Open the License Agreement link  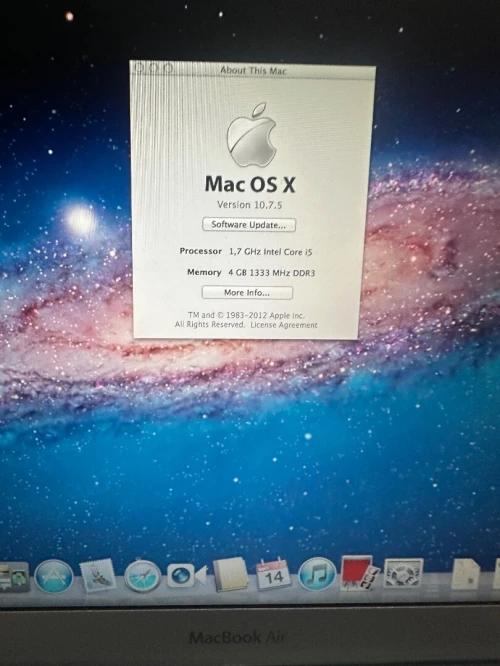[x=284, y=325]
